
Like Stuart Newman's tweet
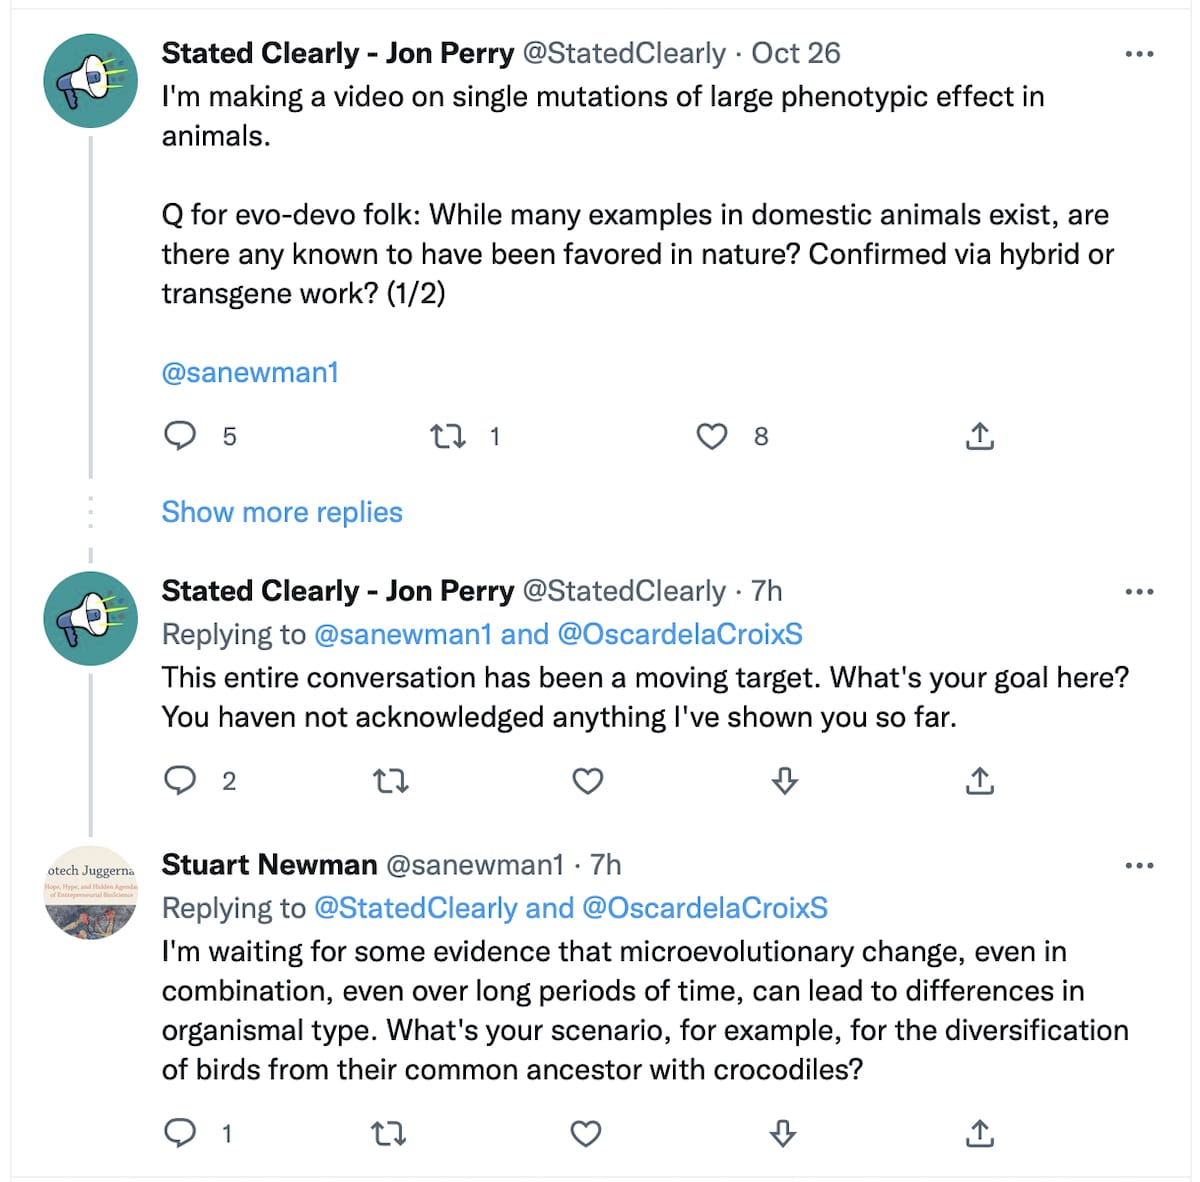(586, 1133)
